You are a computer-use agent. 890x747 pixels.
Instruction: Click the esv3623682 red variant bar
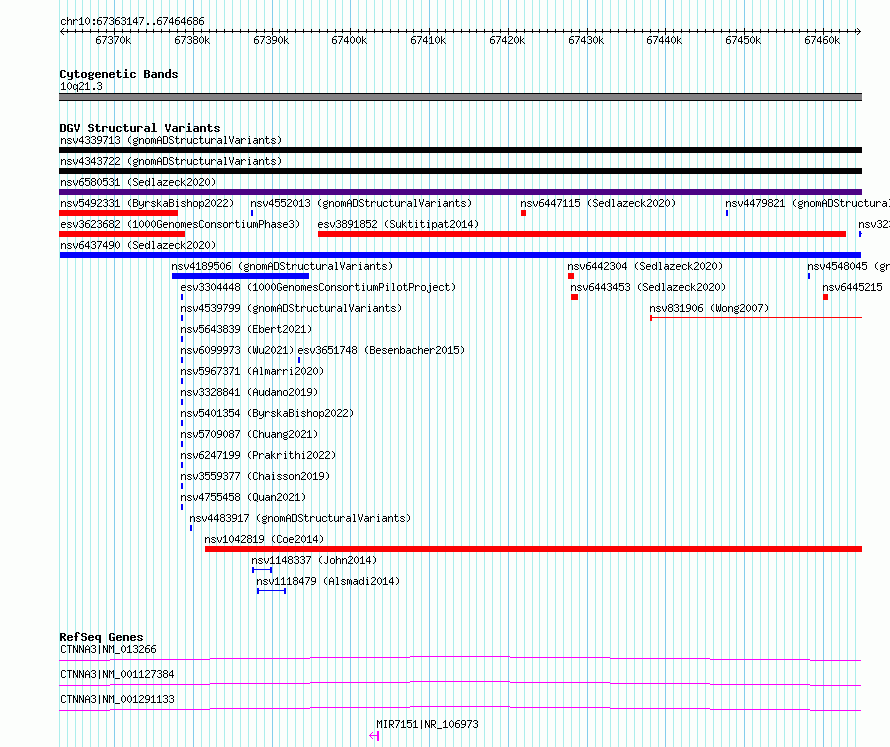coord(122,234)
